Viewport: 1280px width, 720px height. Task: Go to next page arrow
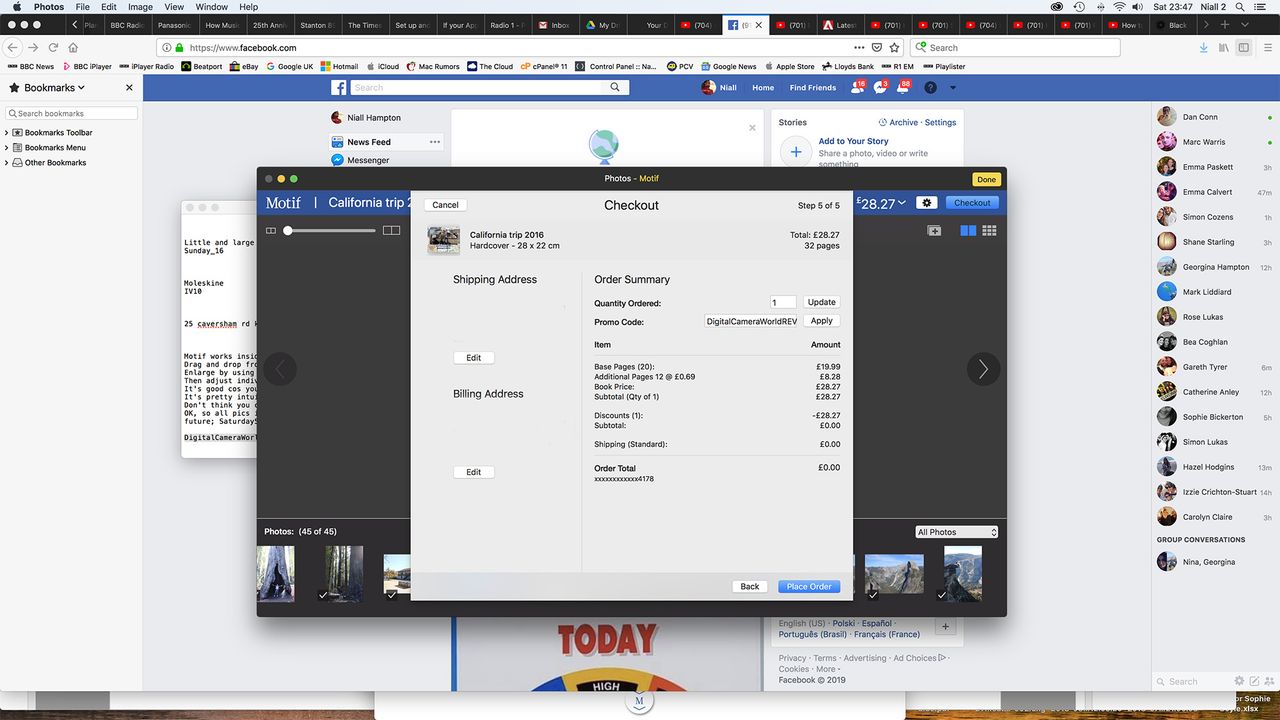(x=983, y=370)
